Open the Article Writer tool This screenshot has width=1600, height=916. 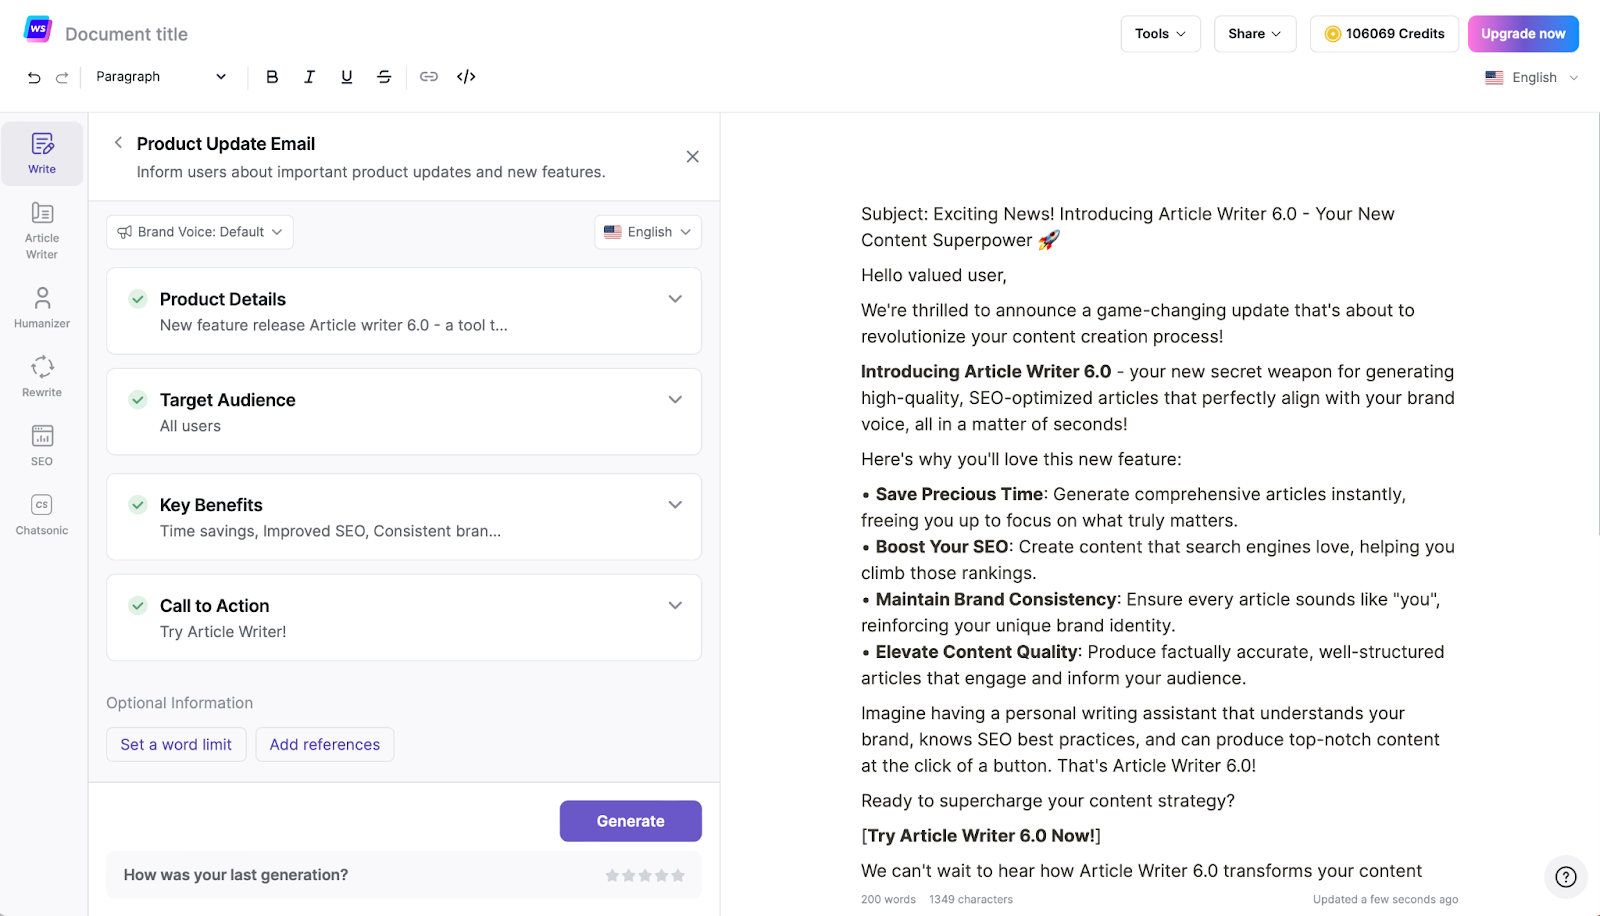(42, 231)
